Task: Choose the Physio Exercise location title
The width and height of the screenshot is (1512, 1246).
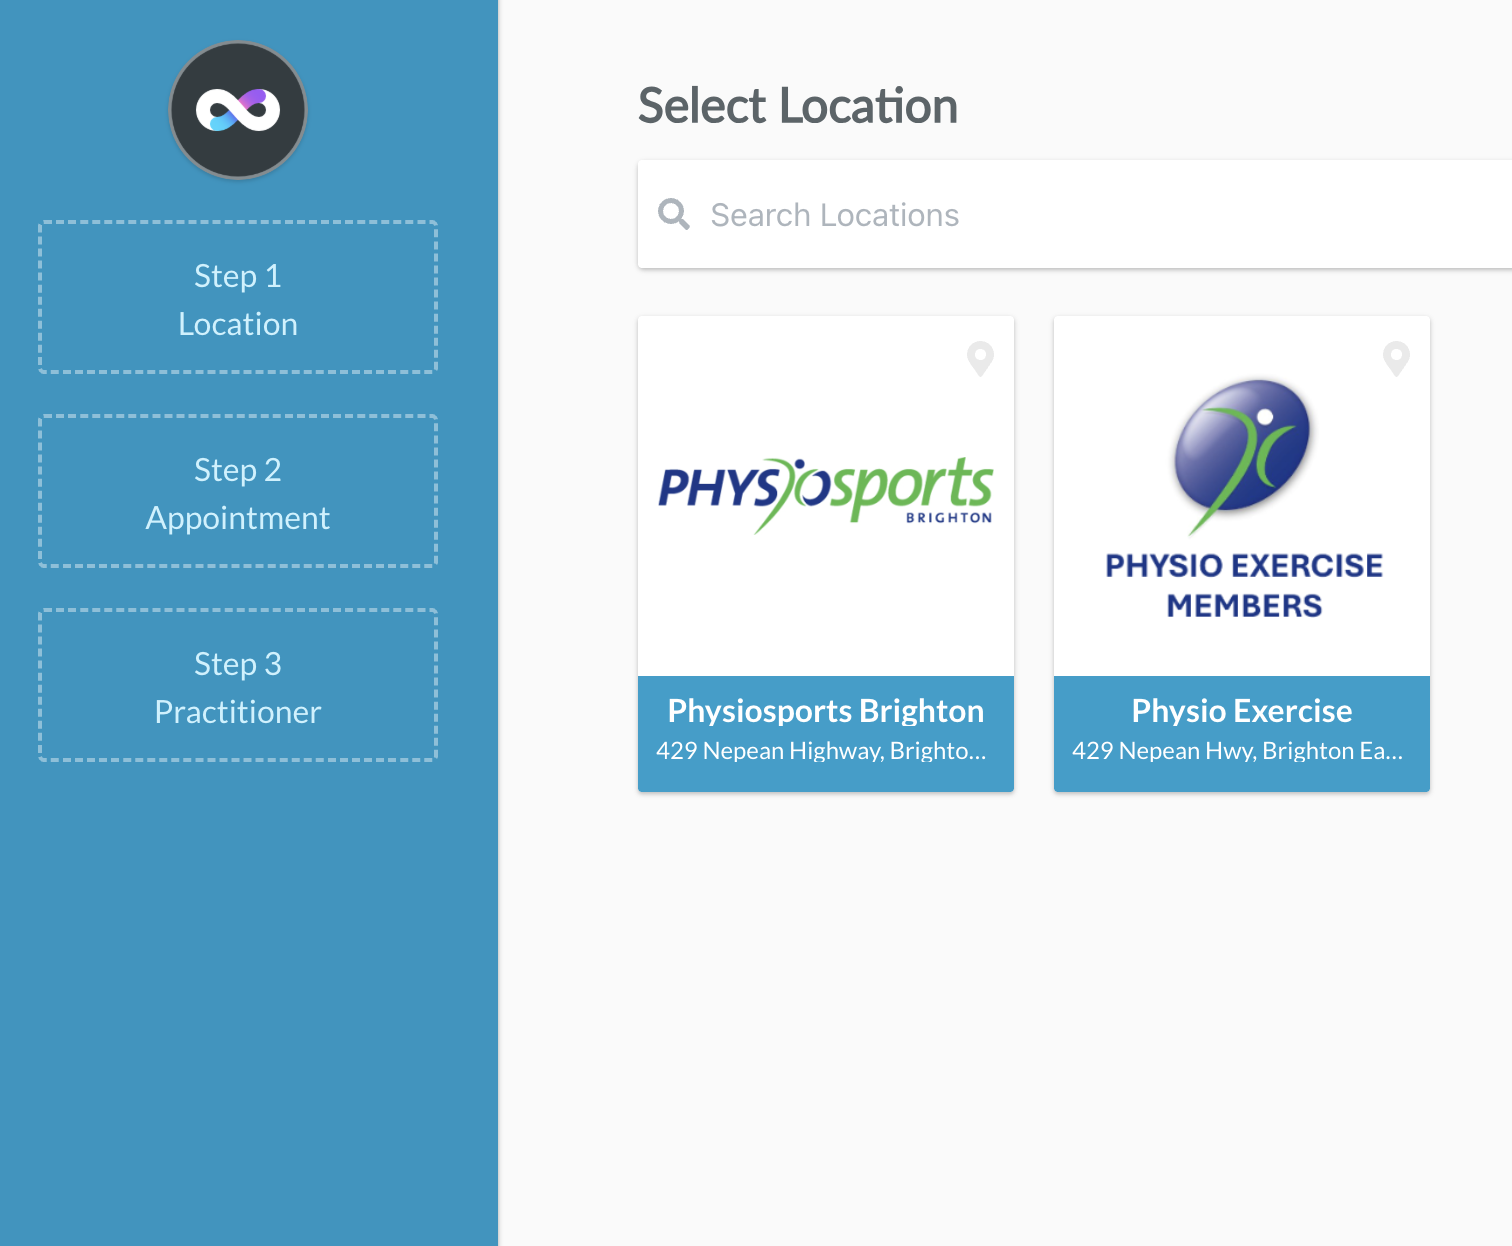Action: tap(1241, 711)
